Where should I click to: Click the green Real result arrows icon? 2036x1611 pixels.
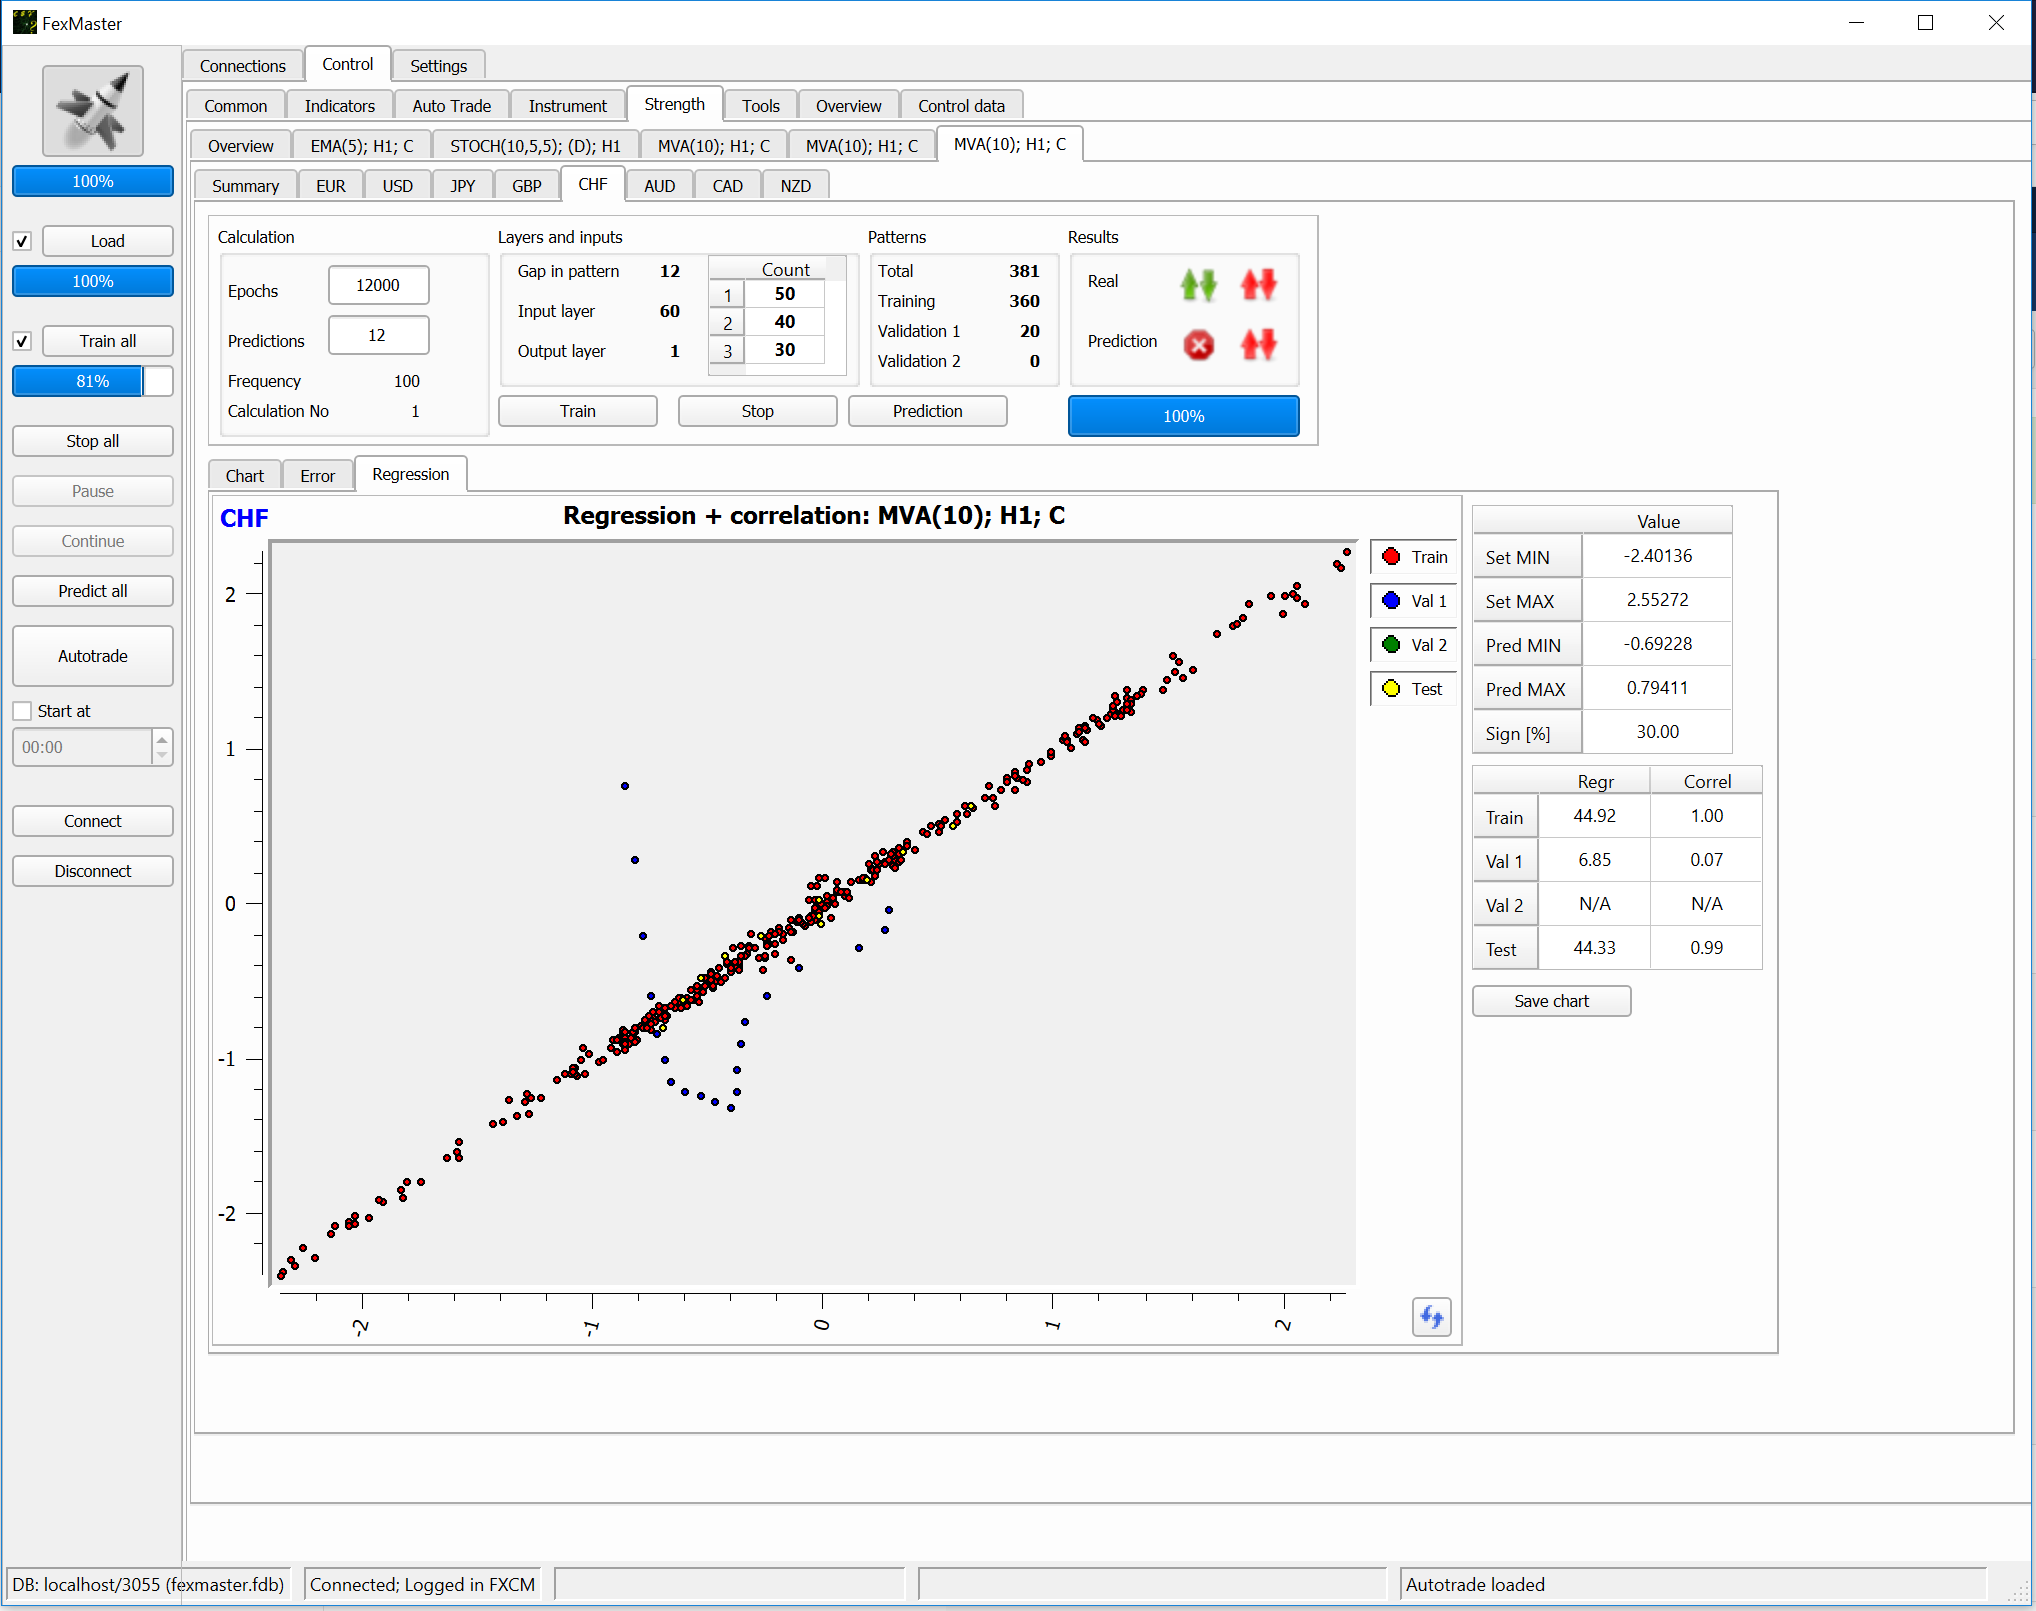1198,285
